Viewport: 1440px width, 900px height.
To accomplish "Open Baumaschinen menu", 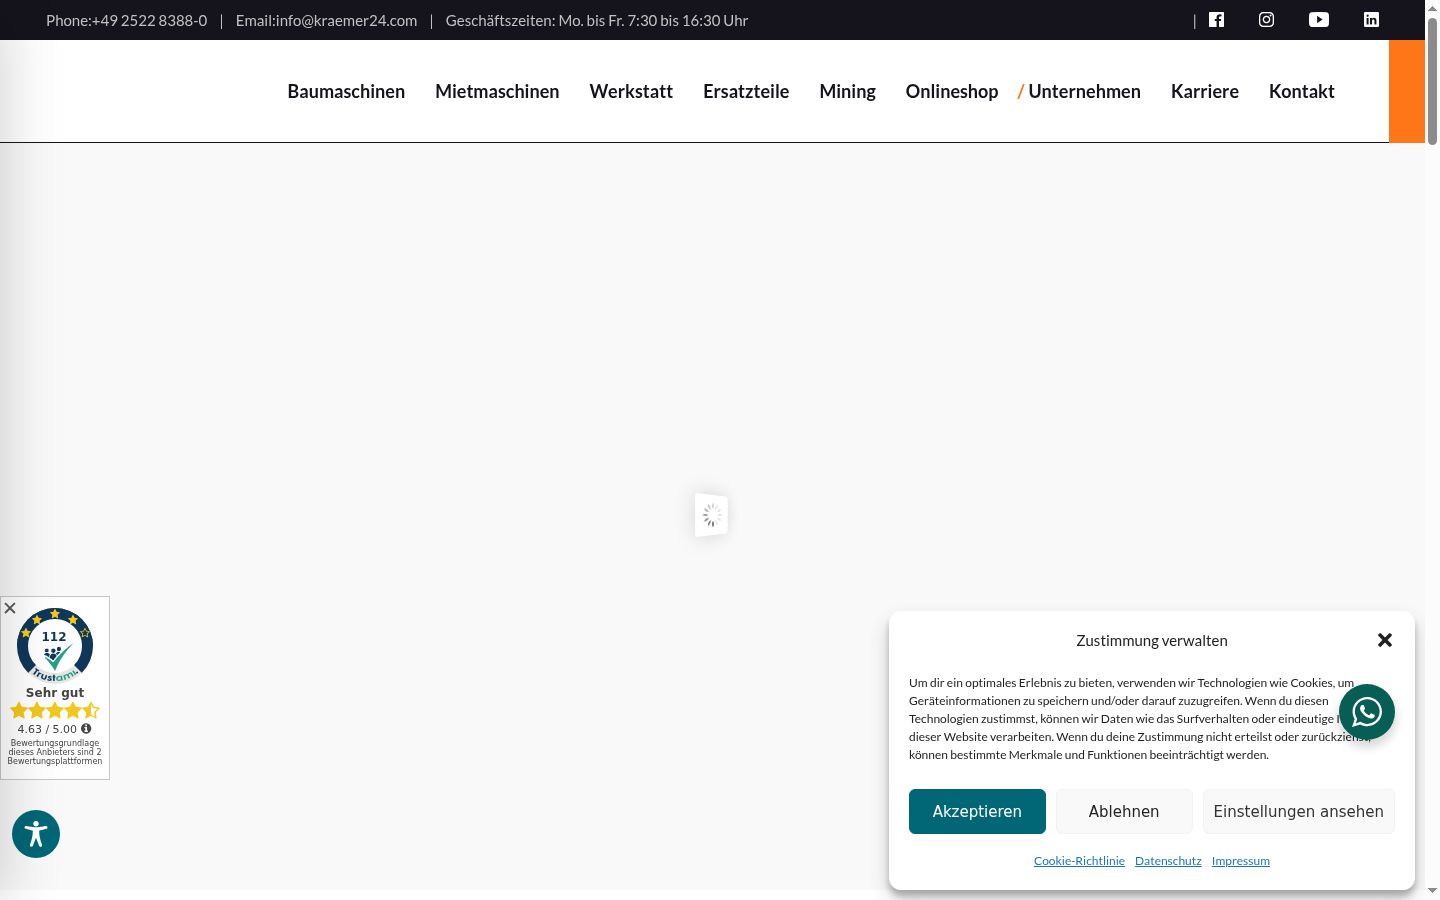I will (x=346, y=91).
